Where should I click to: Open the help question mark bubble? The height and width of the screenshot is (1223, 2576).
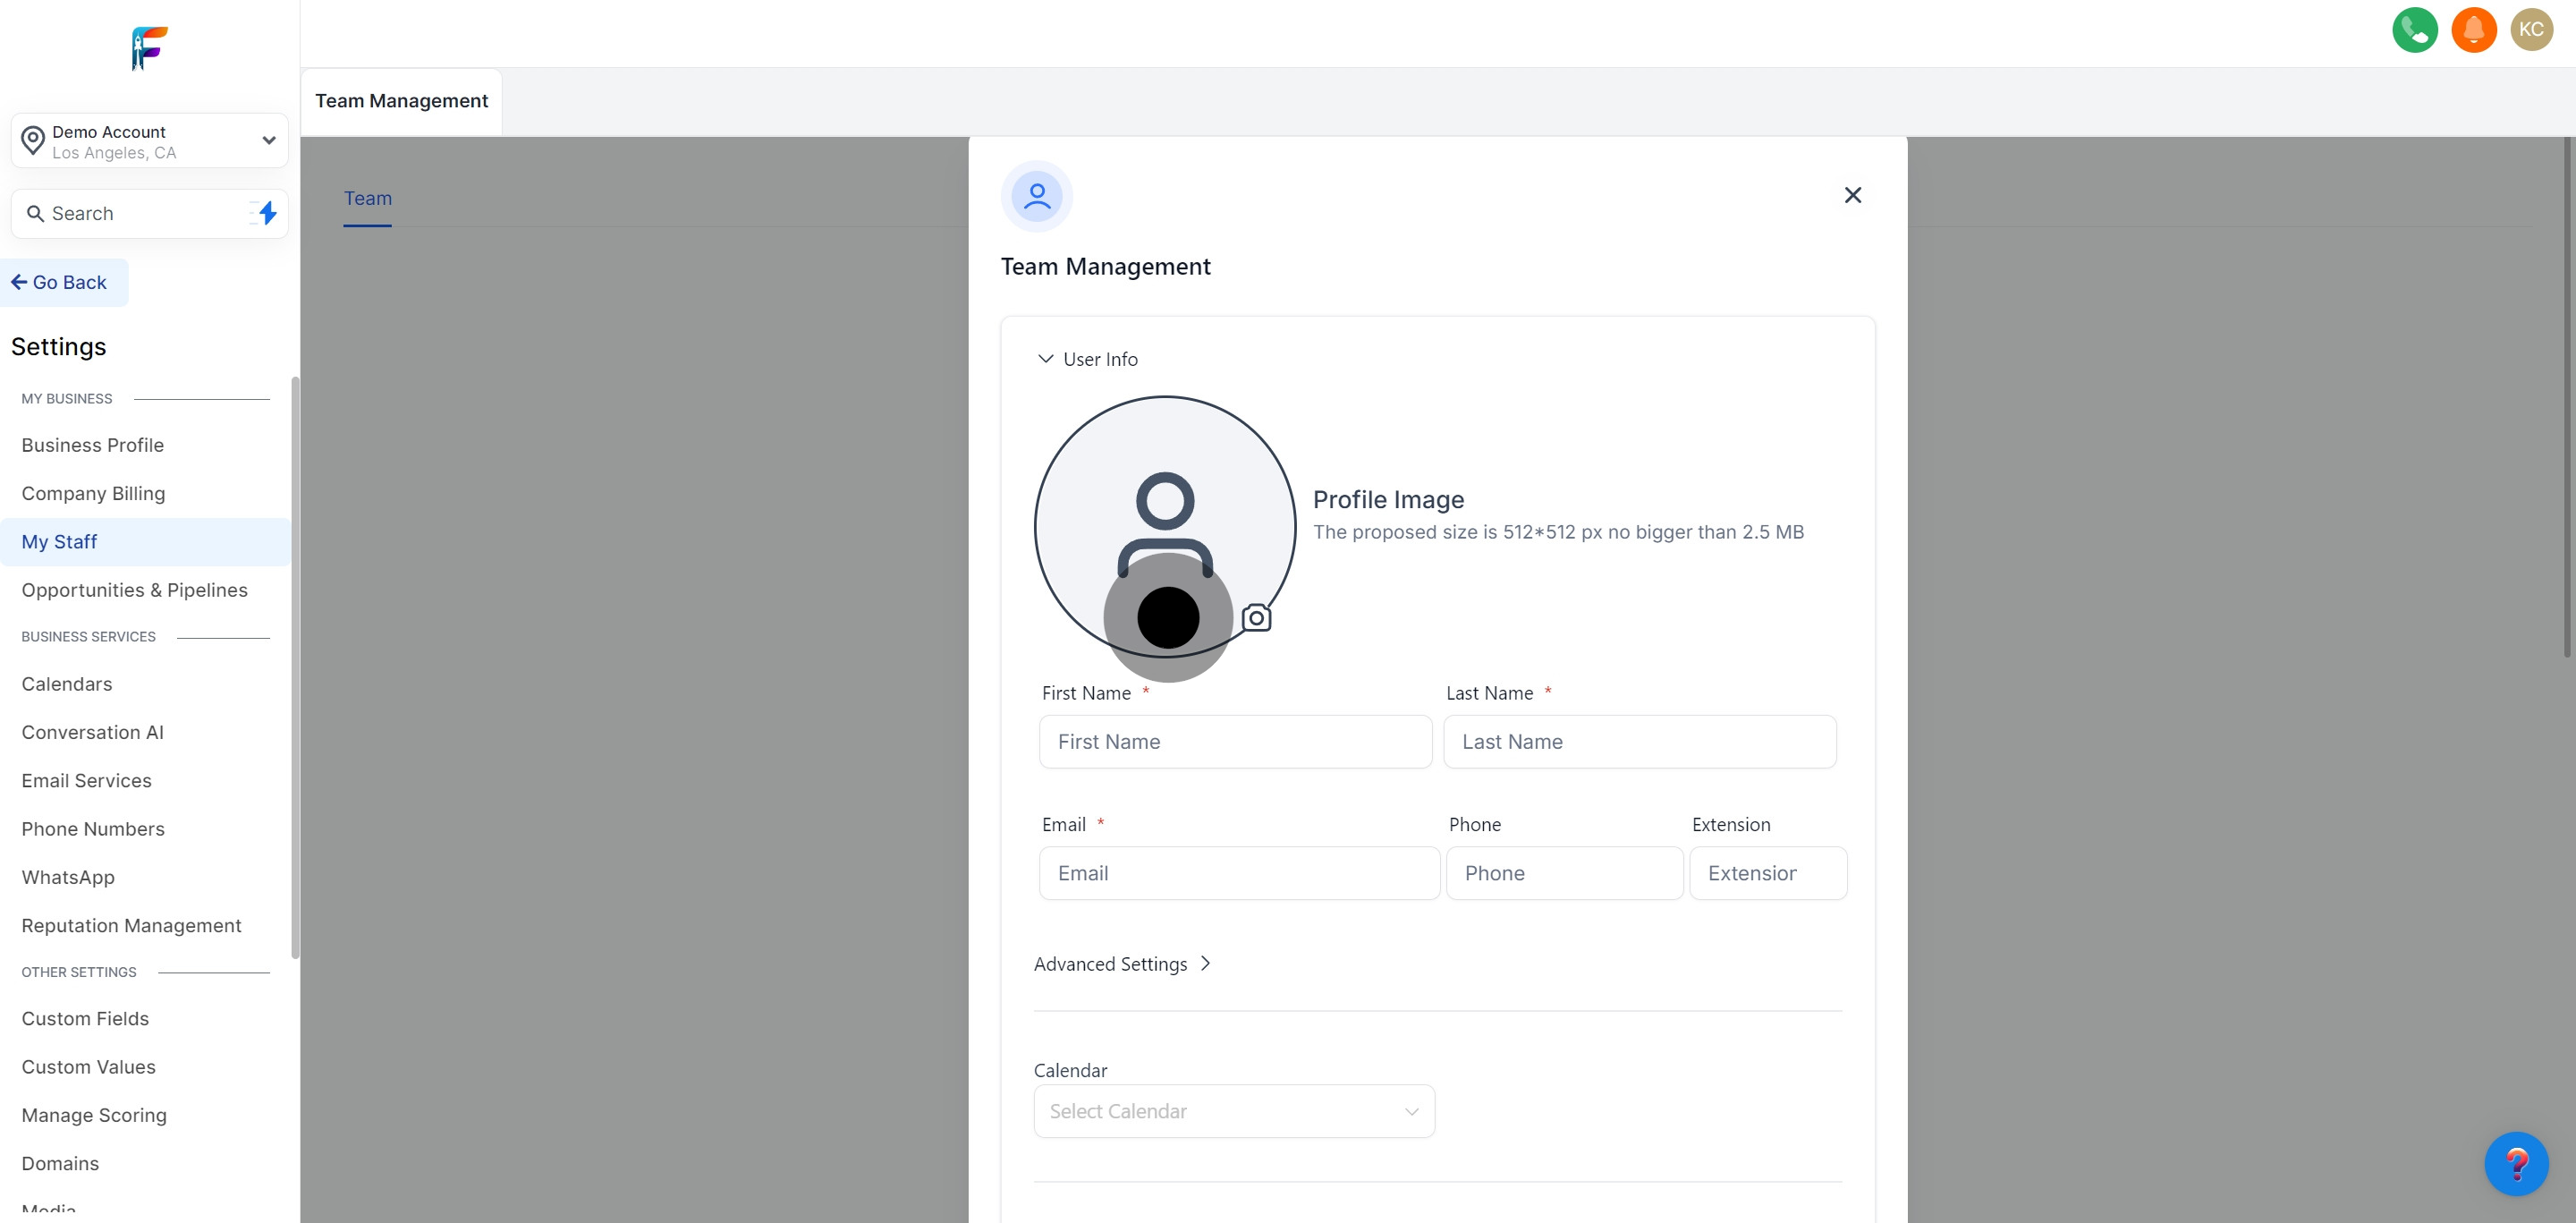coord(2518,1163)
